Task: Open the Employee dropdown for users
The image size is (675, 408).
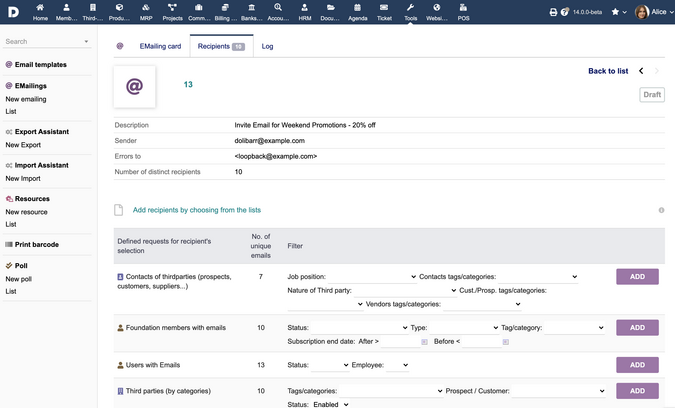Action: click(397, 365)
